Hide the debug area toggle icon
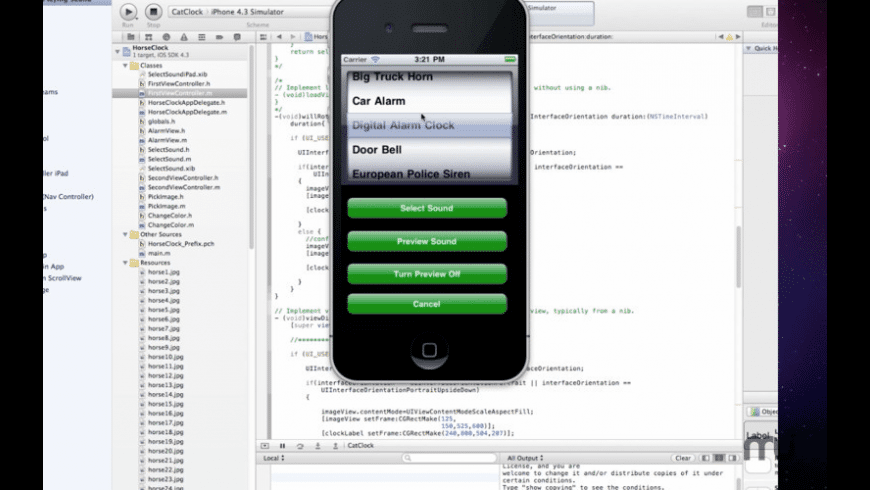The width and height of the screenshot is (870, 490). coord(265,446)
